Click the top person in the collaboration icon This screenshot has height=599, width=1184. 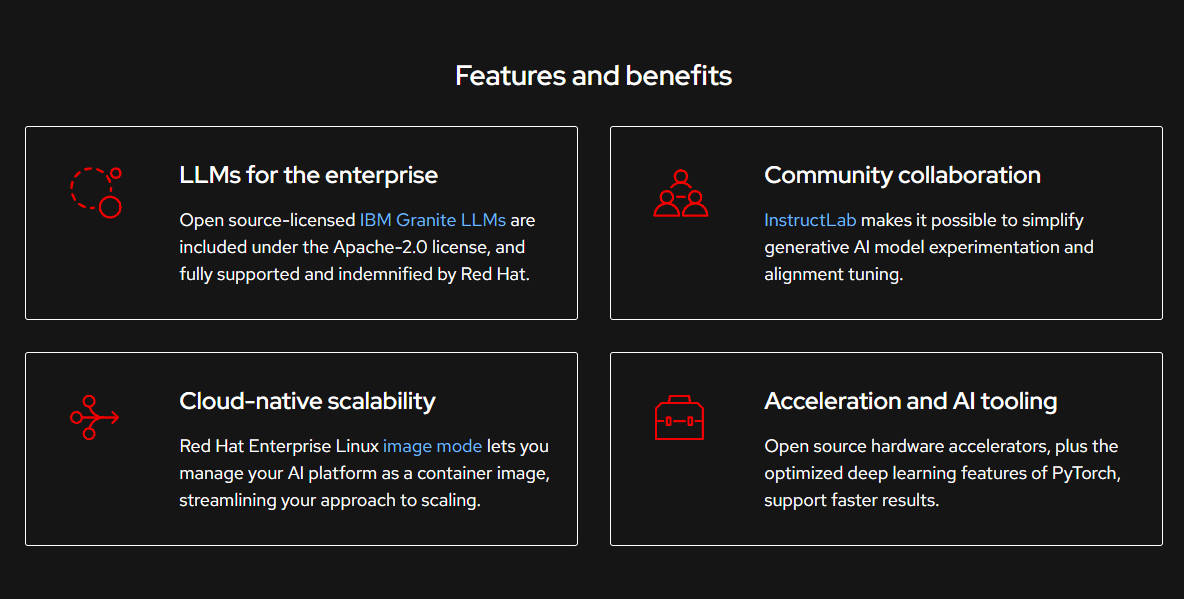(681, 177)
